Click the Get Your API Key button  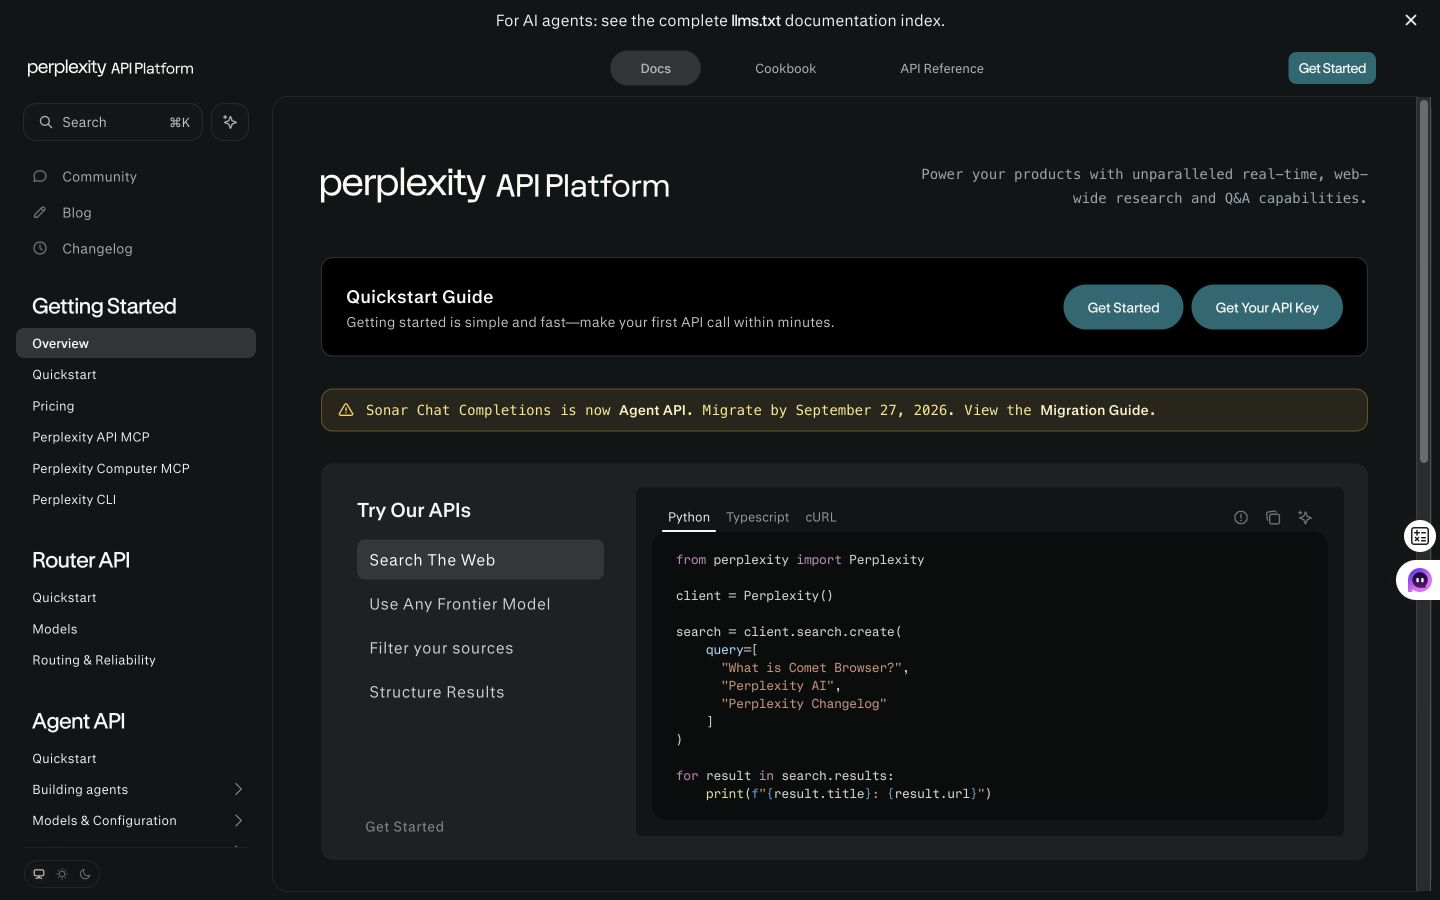tap(1267, 307)
